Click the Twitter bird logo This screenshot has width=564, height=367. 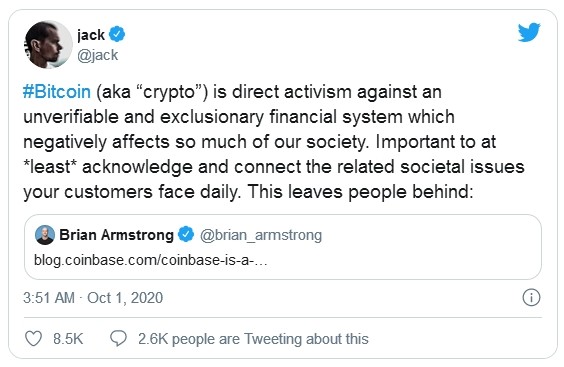tap(529, 32)
